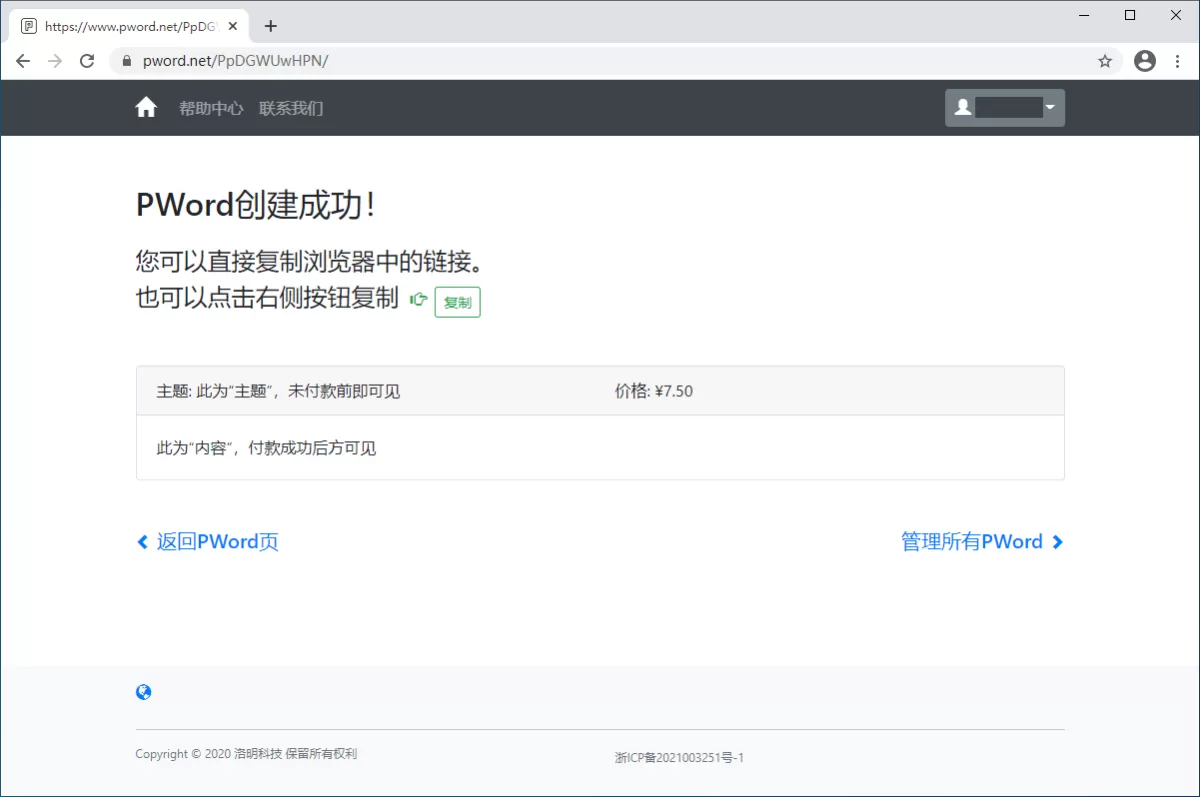
Task: Go to the PWord home icon
Action: tap(146, 108)
